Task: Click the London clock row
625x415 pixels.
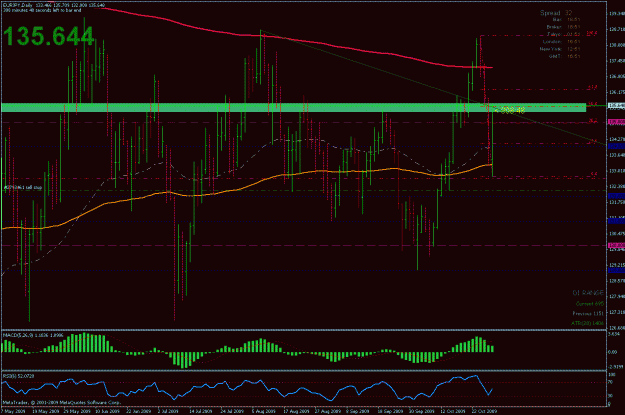Action: (x=561, y=41)
